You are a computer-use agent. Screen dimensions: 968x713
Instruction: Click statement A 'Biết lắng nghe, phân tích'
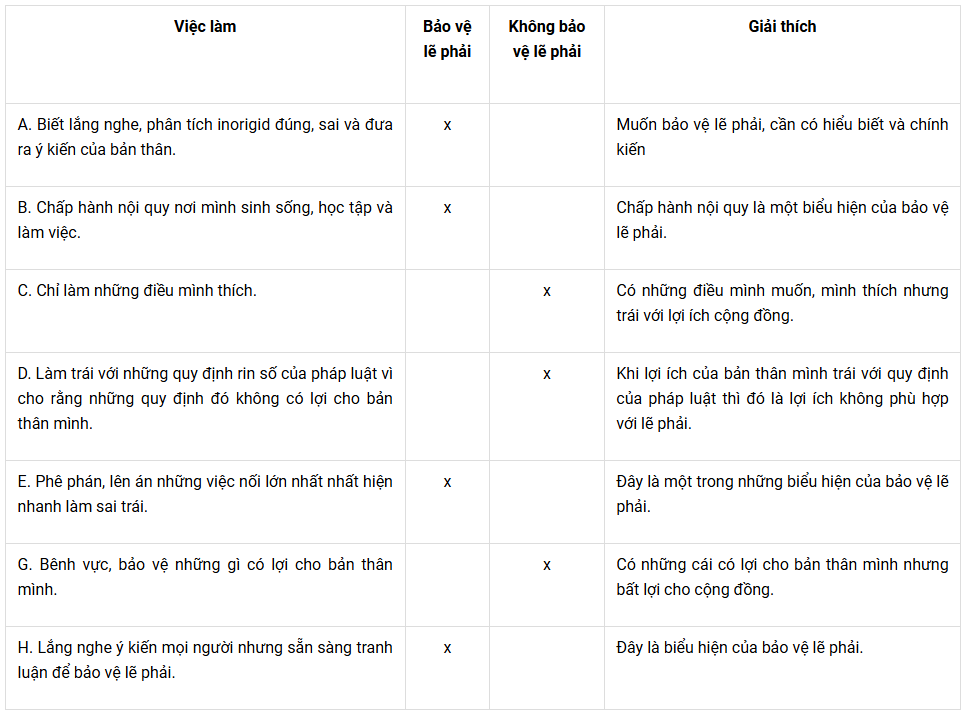[205, 137]
